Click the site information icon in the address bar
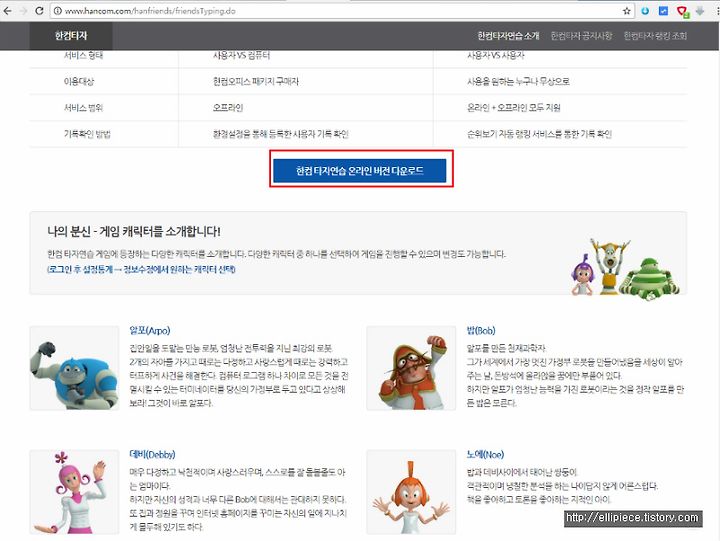 (x=57, y=11)
